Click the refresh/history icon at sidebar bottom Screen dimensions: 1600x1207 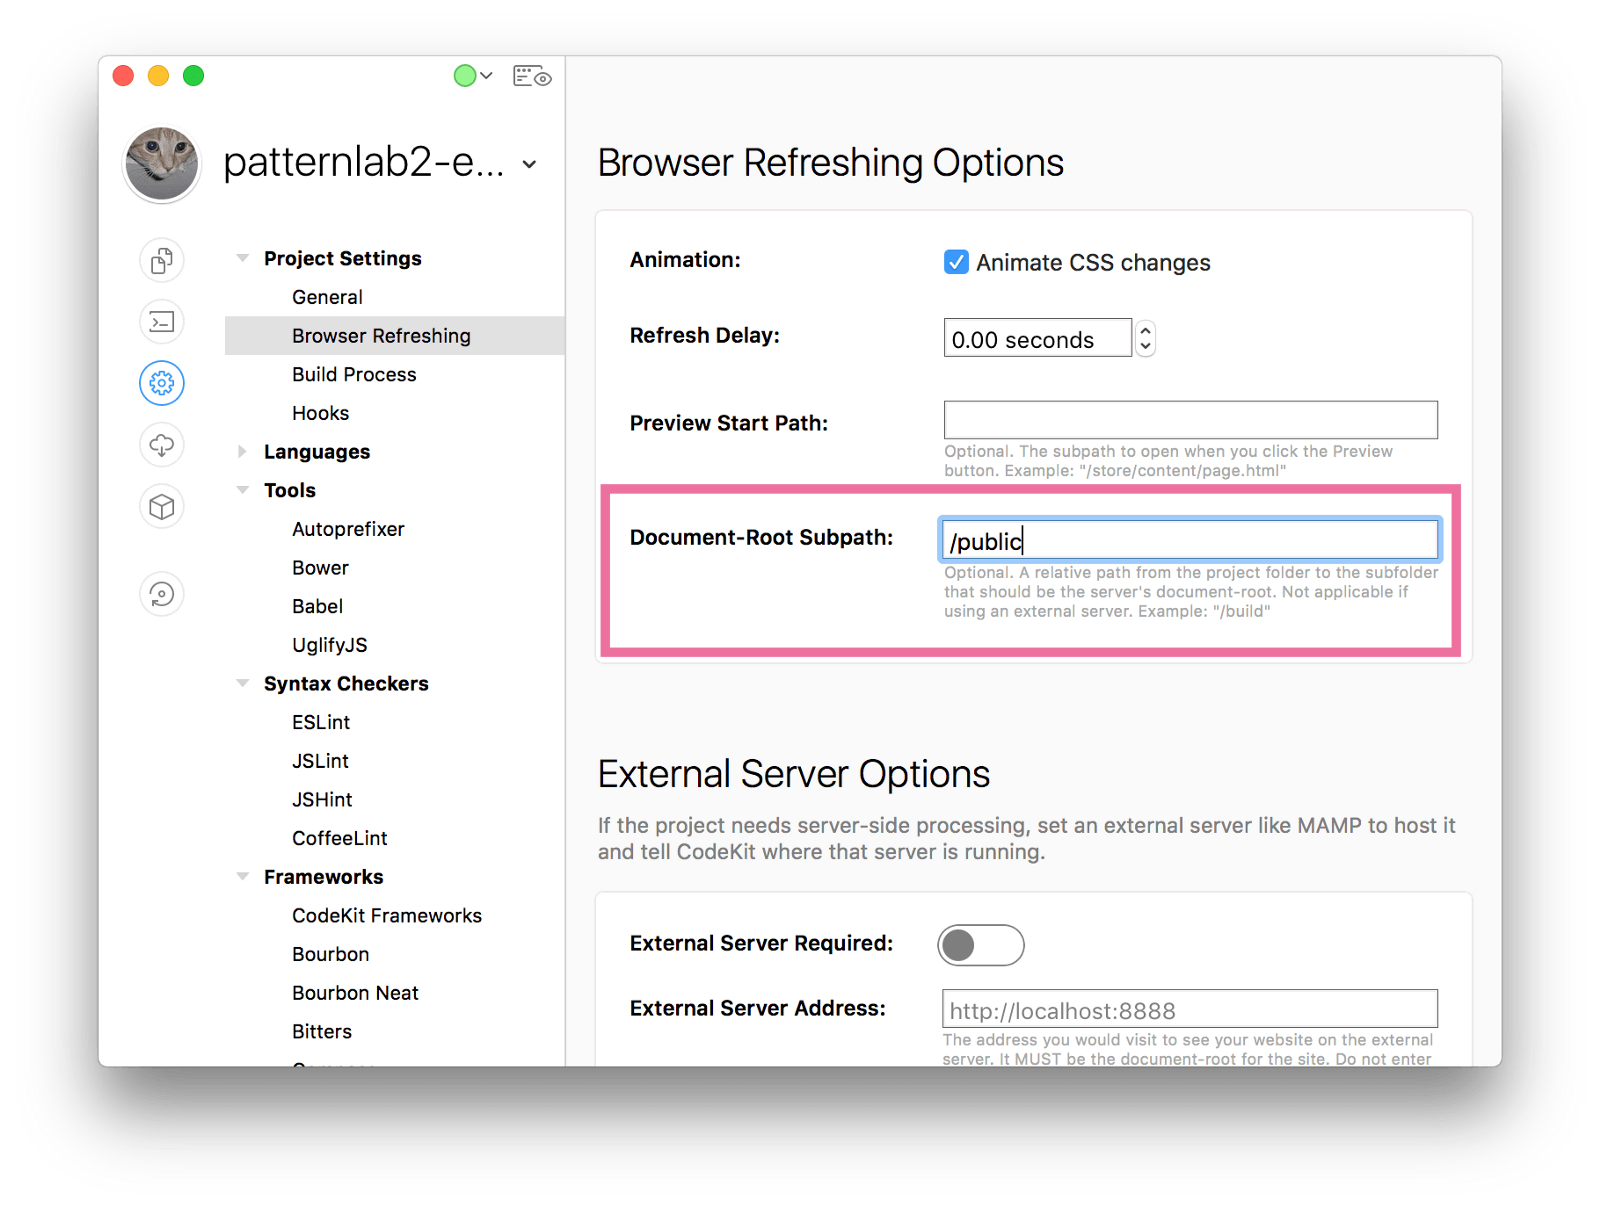(x=161, y=594)
